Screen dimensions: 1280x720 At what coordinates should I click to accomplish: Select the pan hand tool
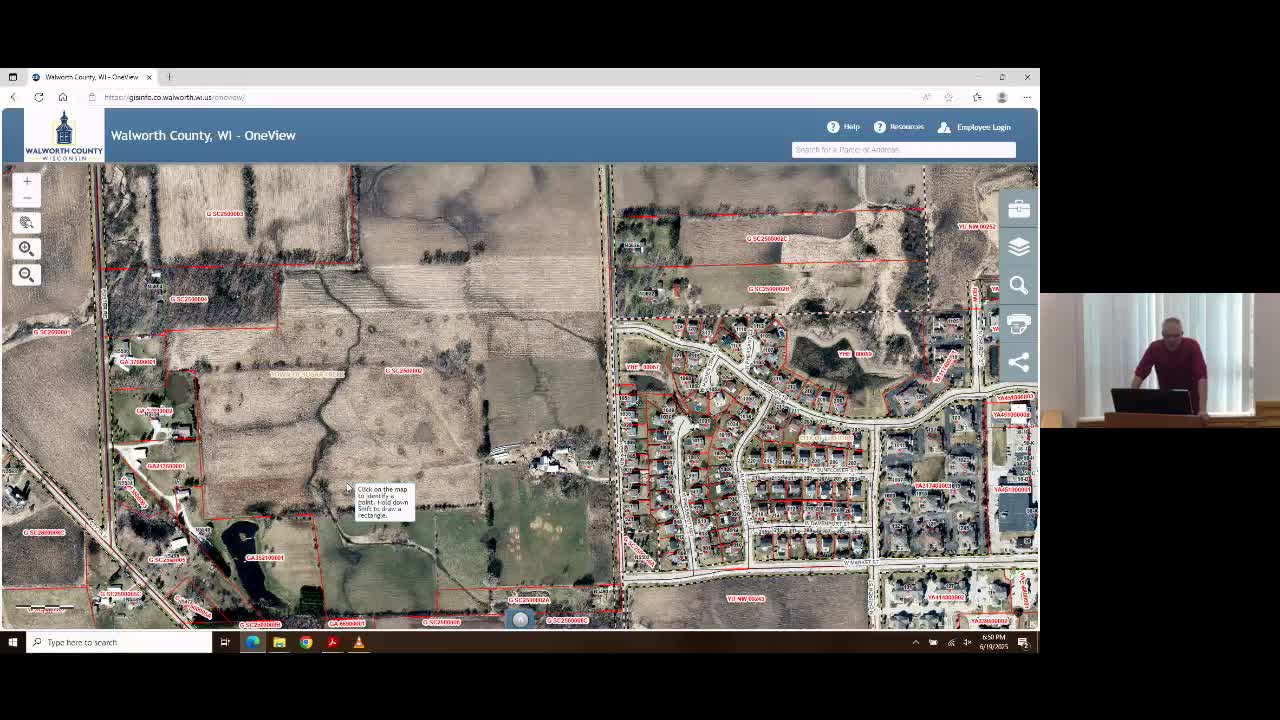[27, 223]
